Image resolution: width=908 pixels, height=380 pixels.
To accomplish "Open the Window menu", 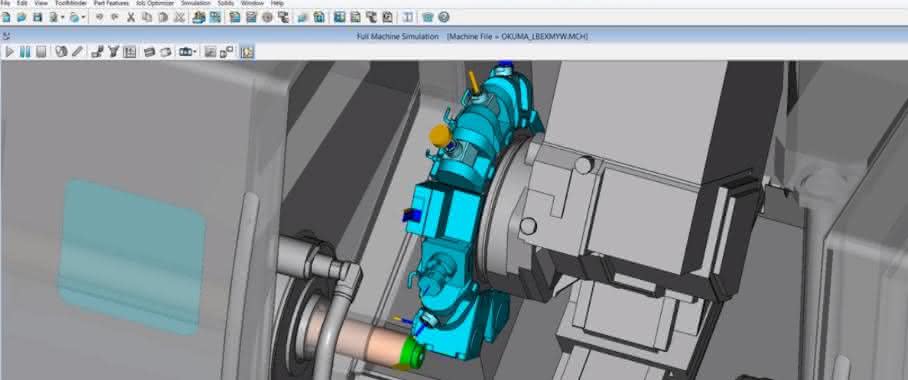I will [252, 3].
